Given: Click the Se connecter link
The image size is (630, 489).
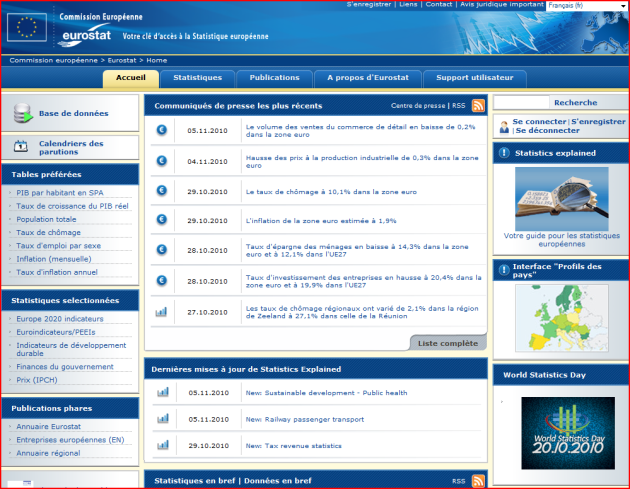Looking at the screenshot, I should click(x=539, y=121).
